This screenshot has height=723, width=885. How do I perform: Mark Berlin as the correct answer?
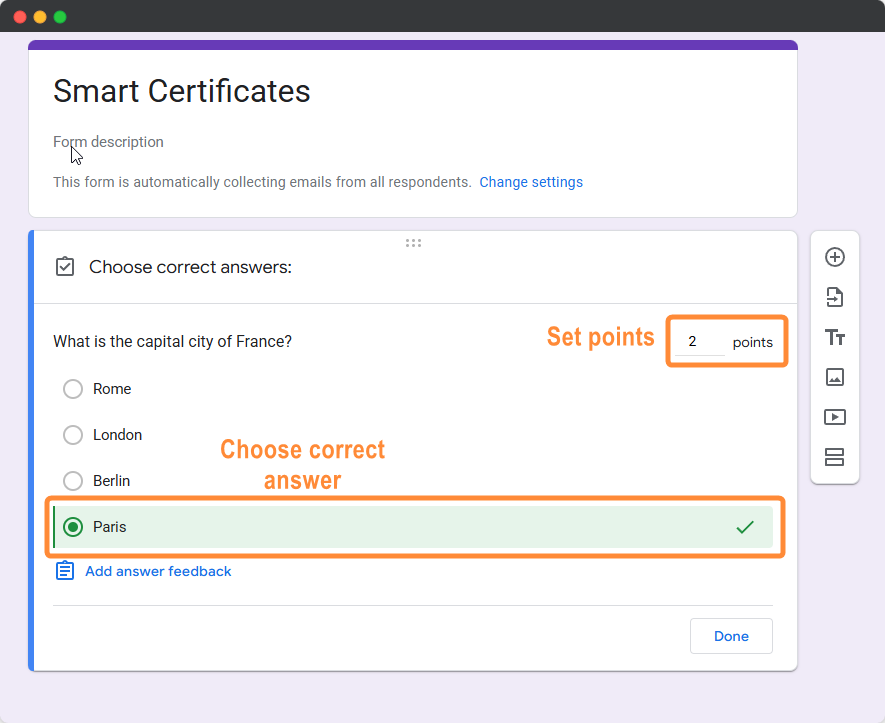point(72,481)
